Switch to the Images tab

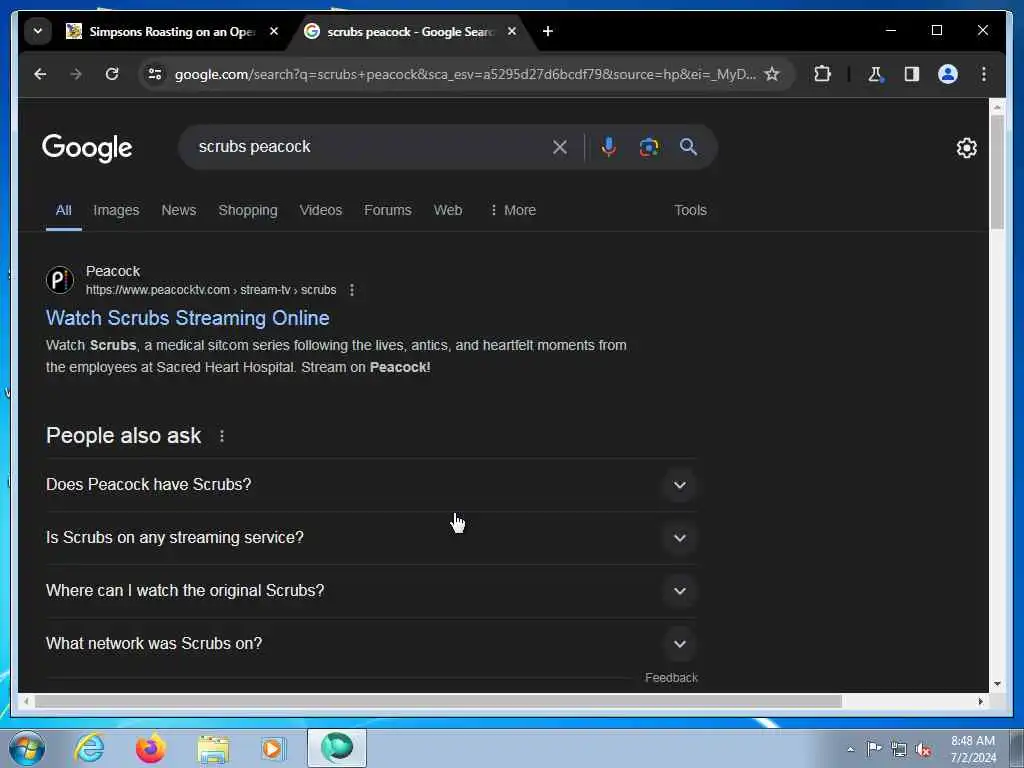click(116, 210)
